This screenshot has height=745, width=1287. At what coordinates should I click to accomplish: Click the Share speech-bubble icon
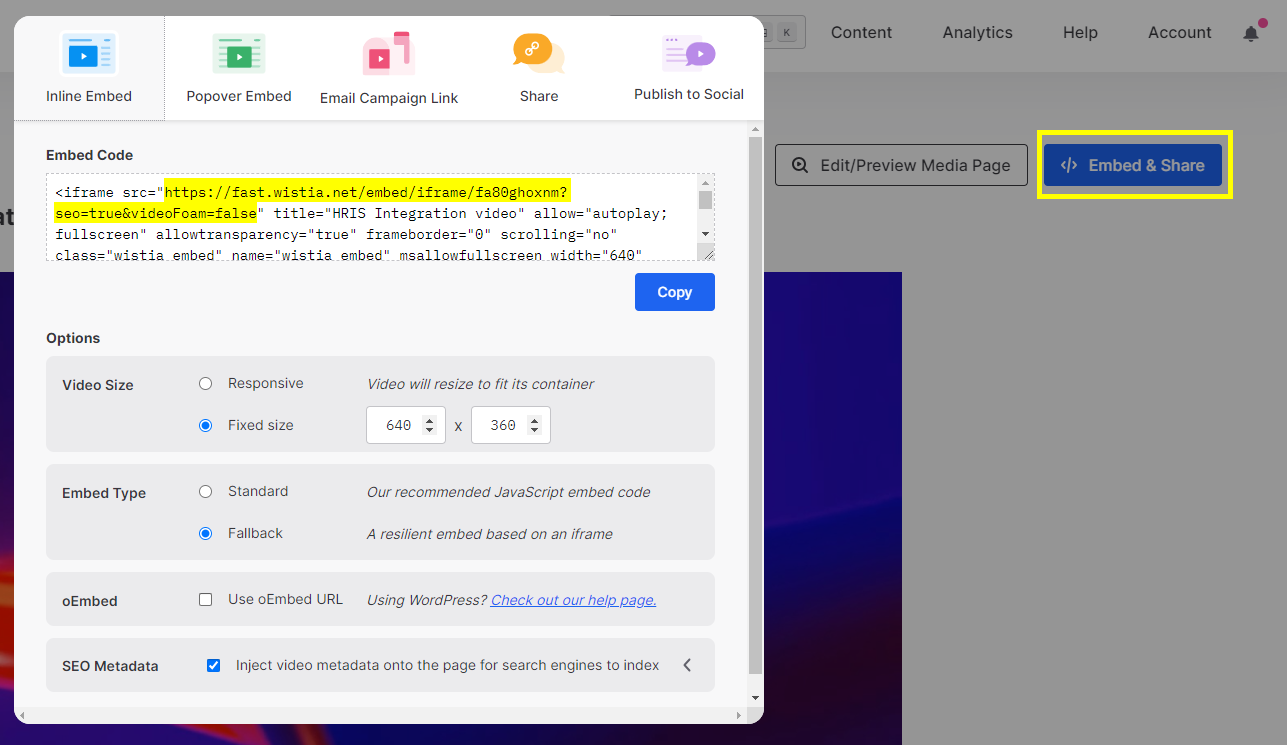539,53
